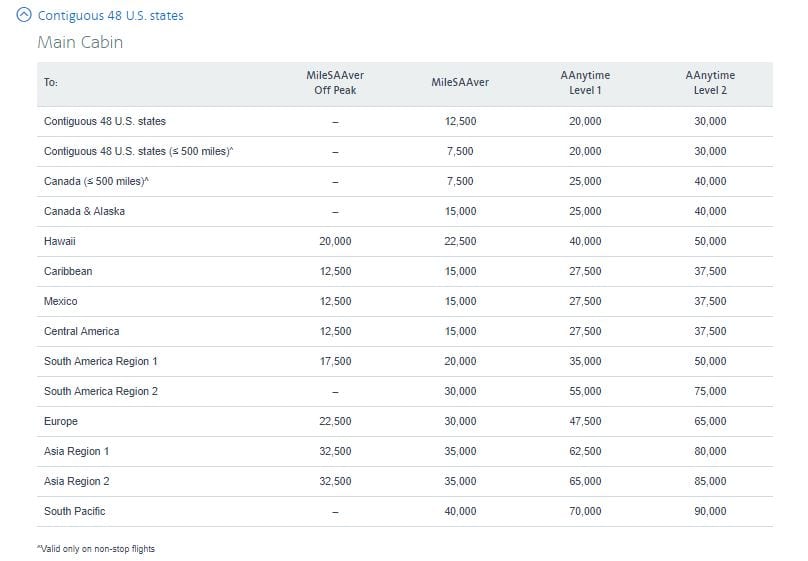
Task: Select Asia Region 2's 85,000 value
Action: click(710, 481)
